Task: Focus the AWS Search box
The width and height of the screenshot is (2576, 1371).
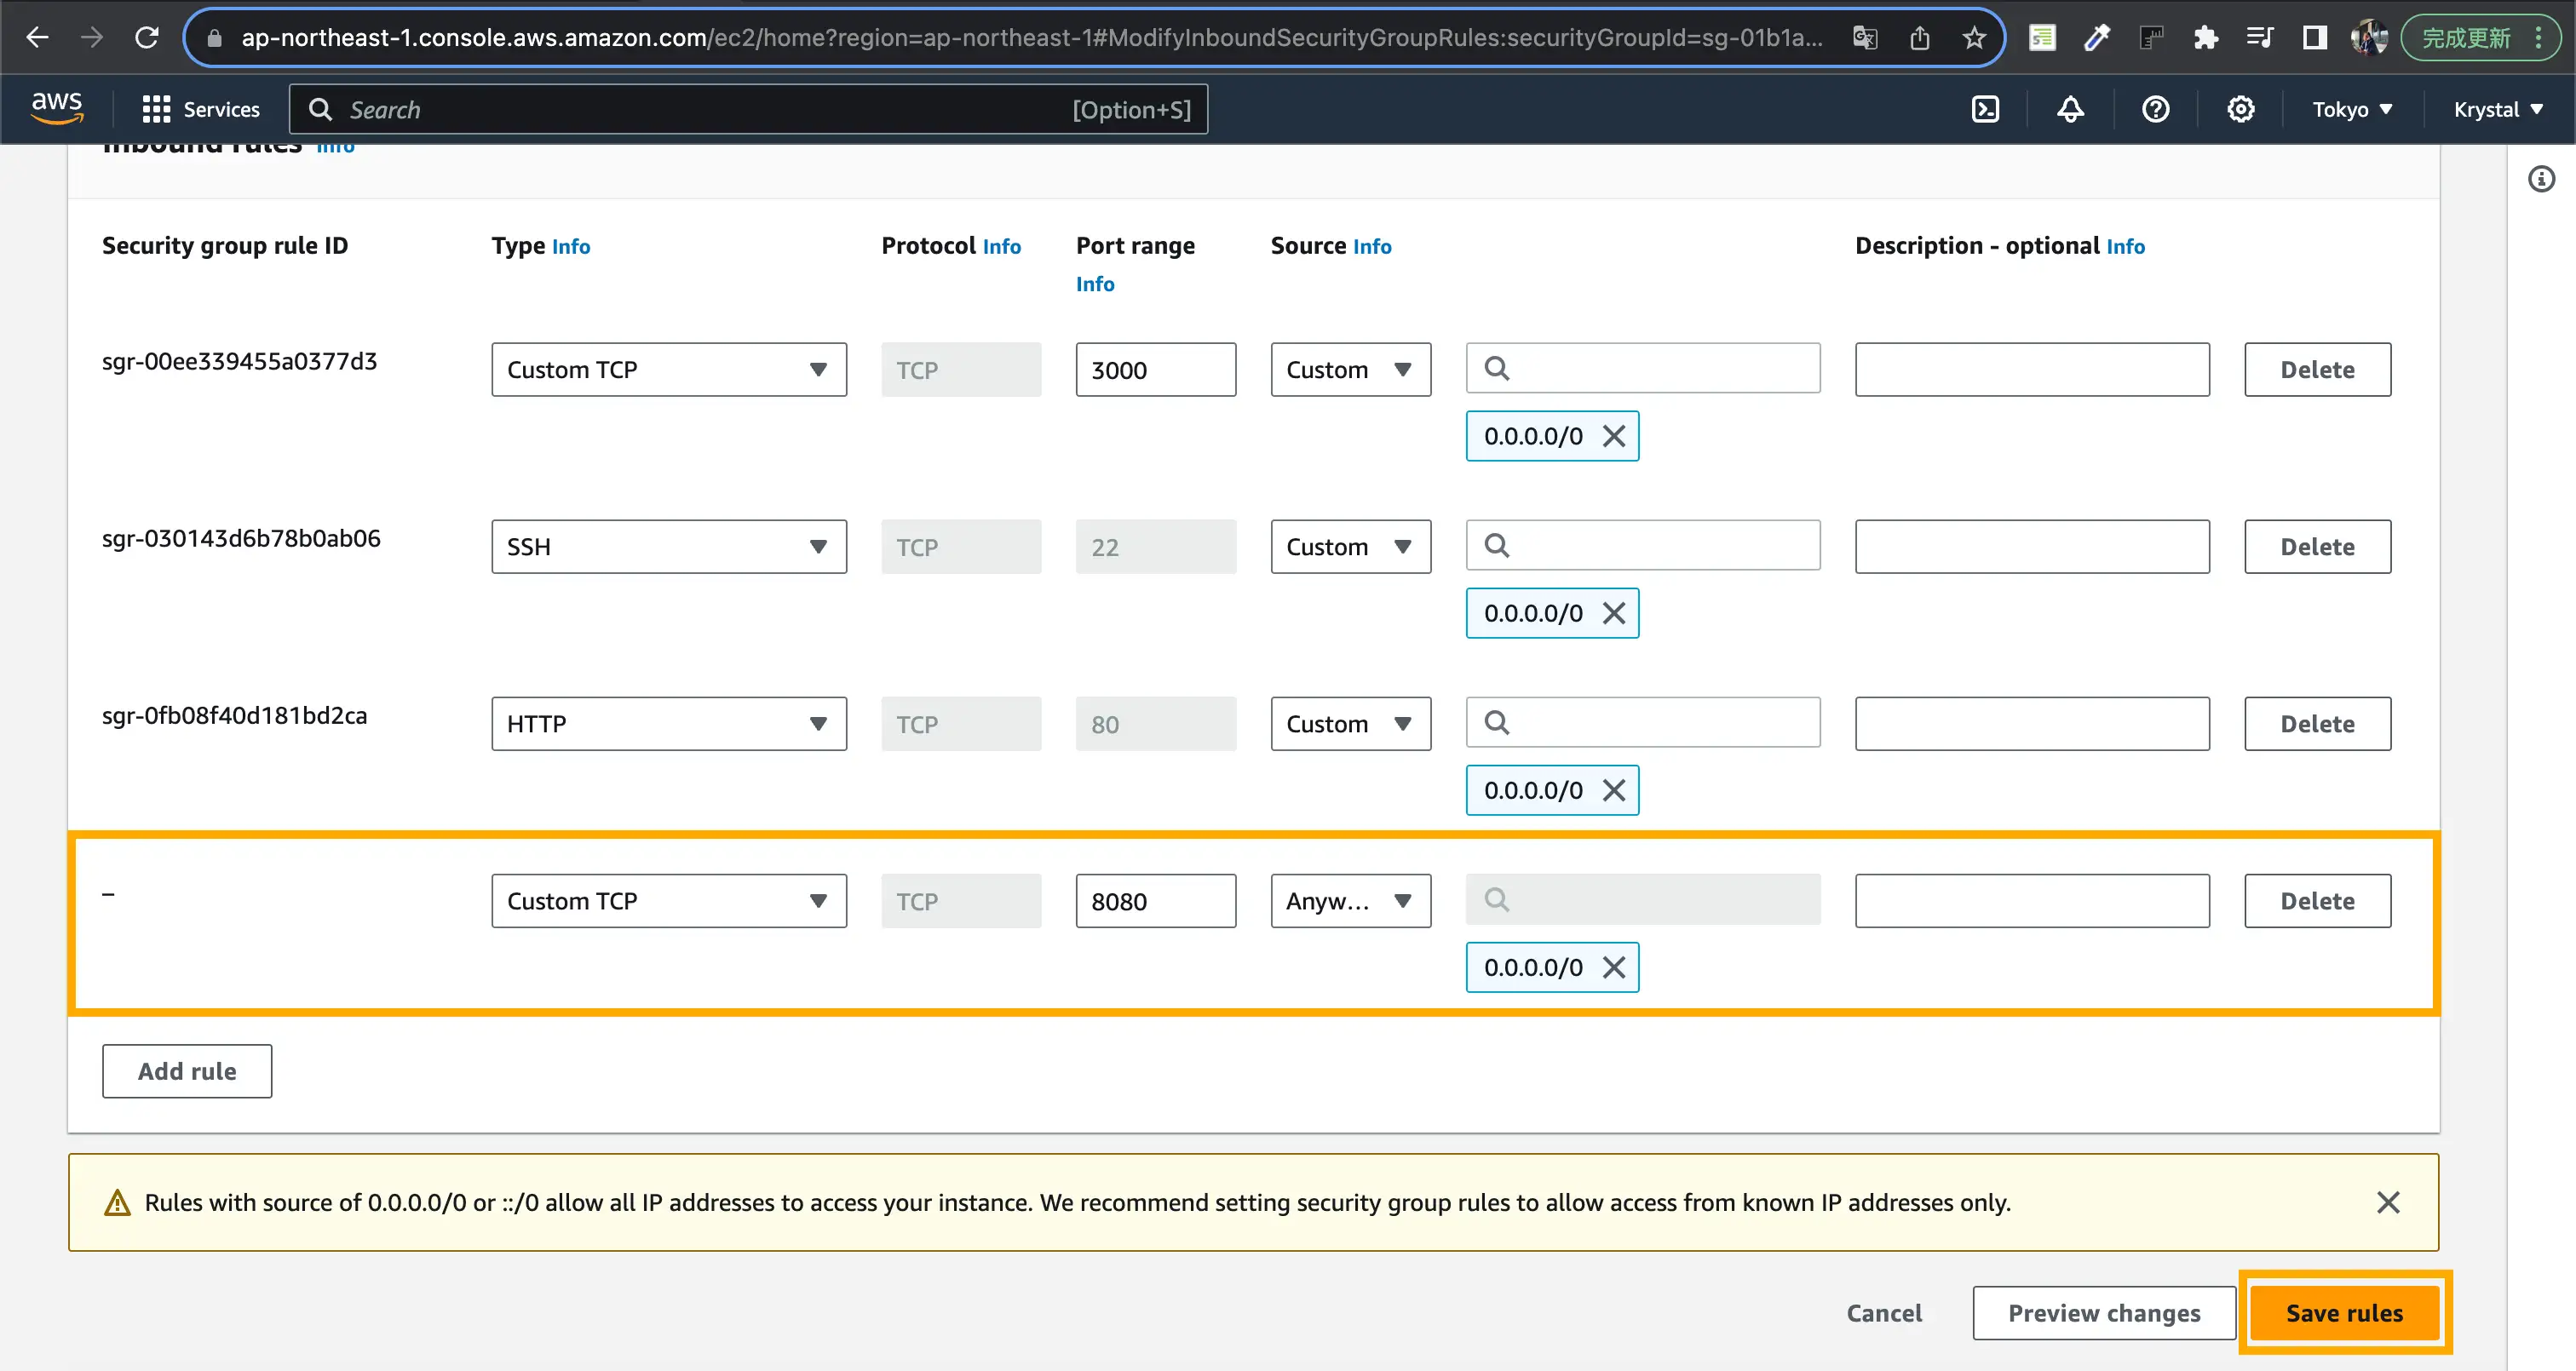Action: pos(748,109)
